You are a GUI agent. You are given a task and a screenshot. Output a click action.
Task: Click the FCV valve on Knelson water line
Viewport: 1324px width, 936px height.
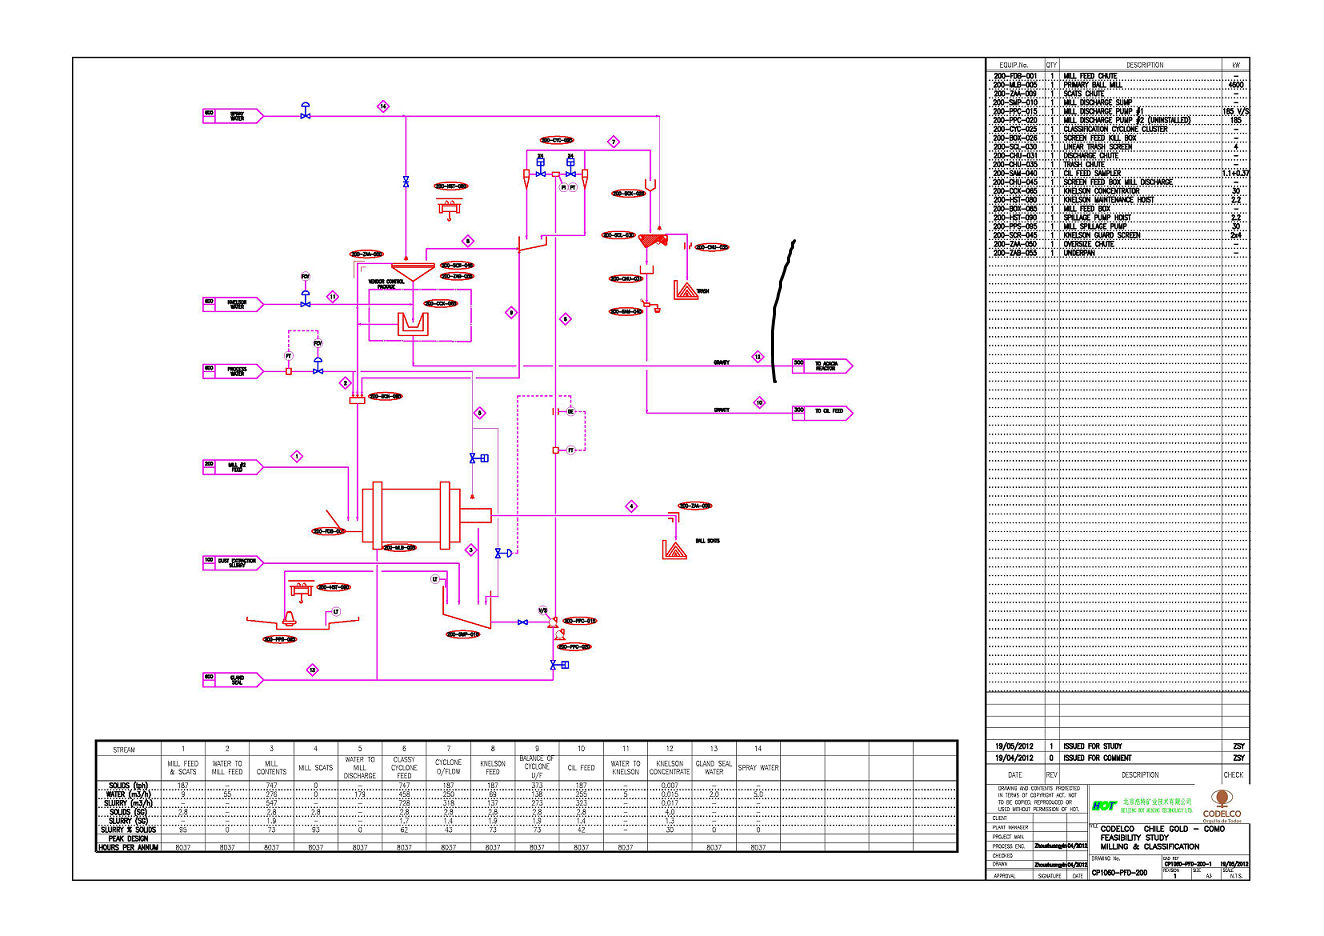coord(305,298)
